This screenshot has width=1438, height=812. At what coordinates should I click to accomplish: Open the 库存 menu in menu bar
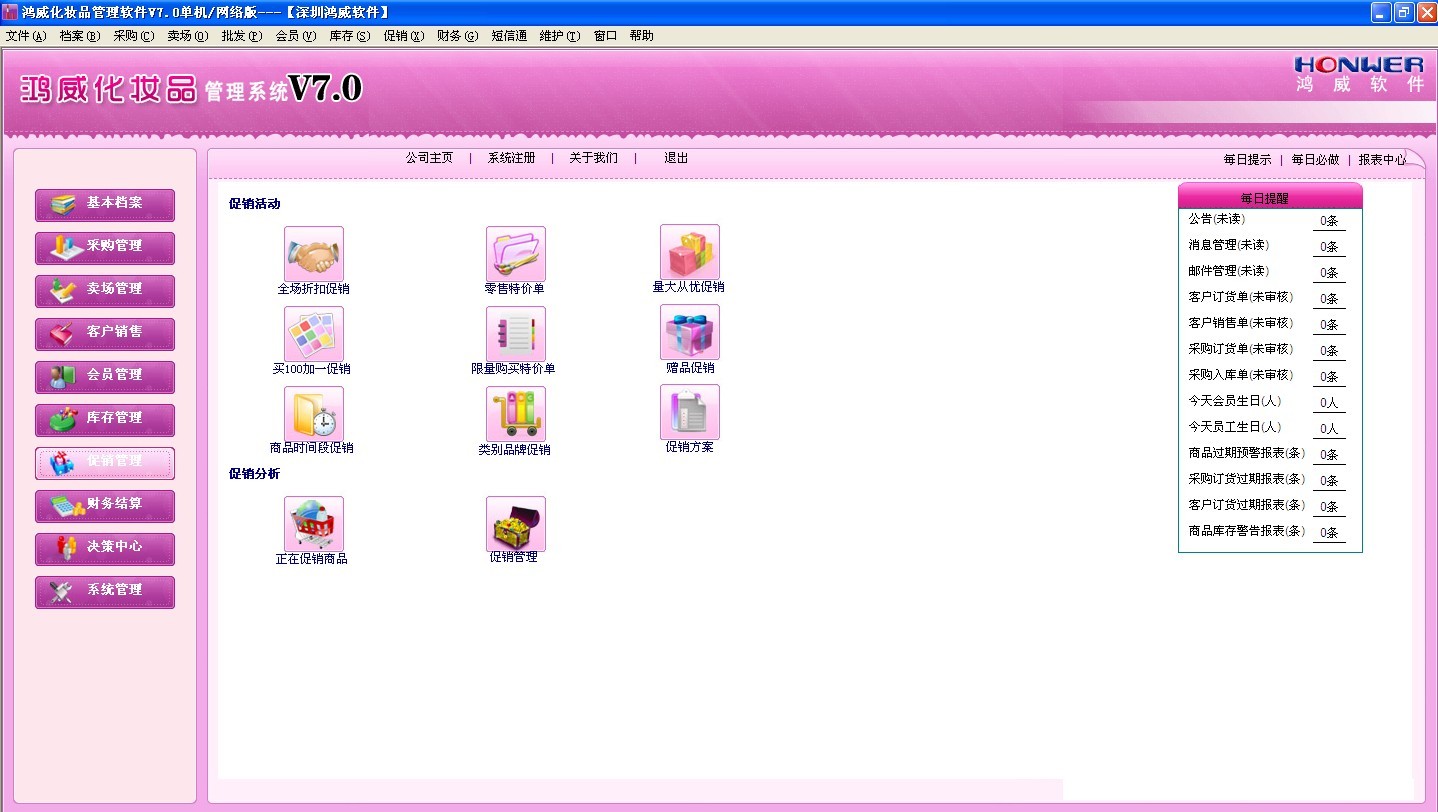[349, 36]
